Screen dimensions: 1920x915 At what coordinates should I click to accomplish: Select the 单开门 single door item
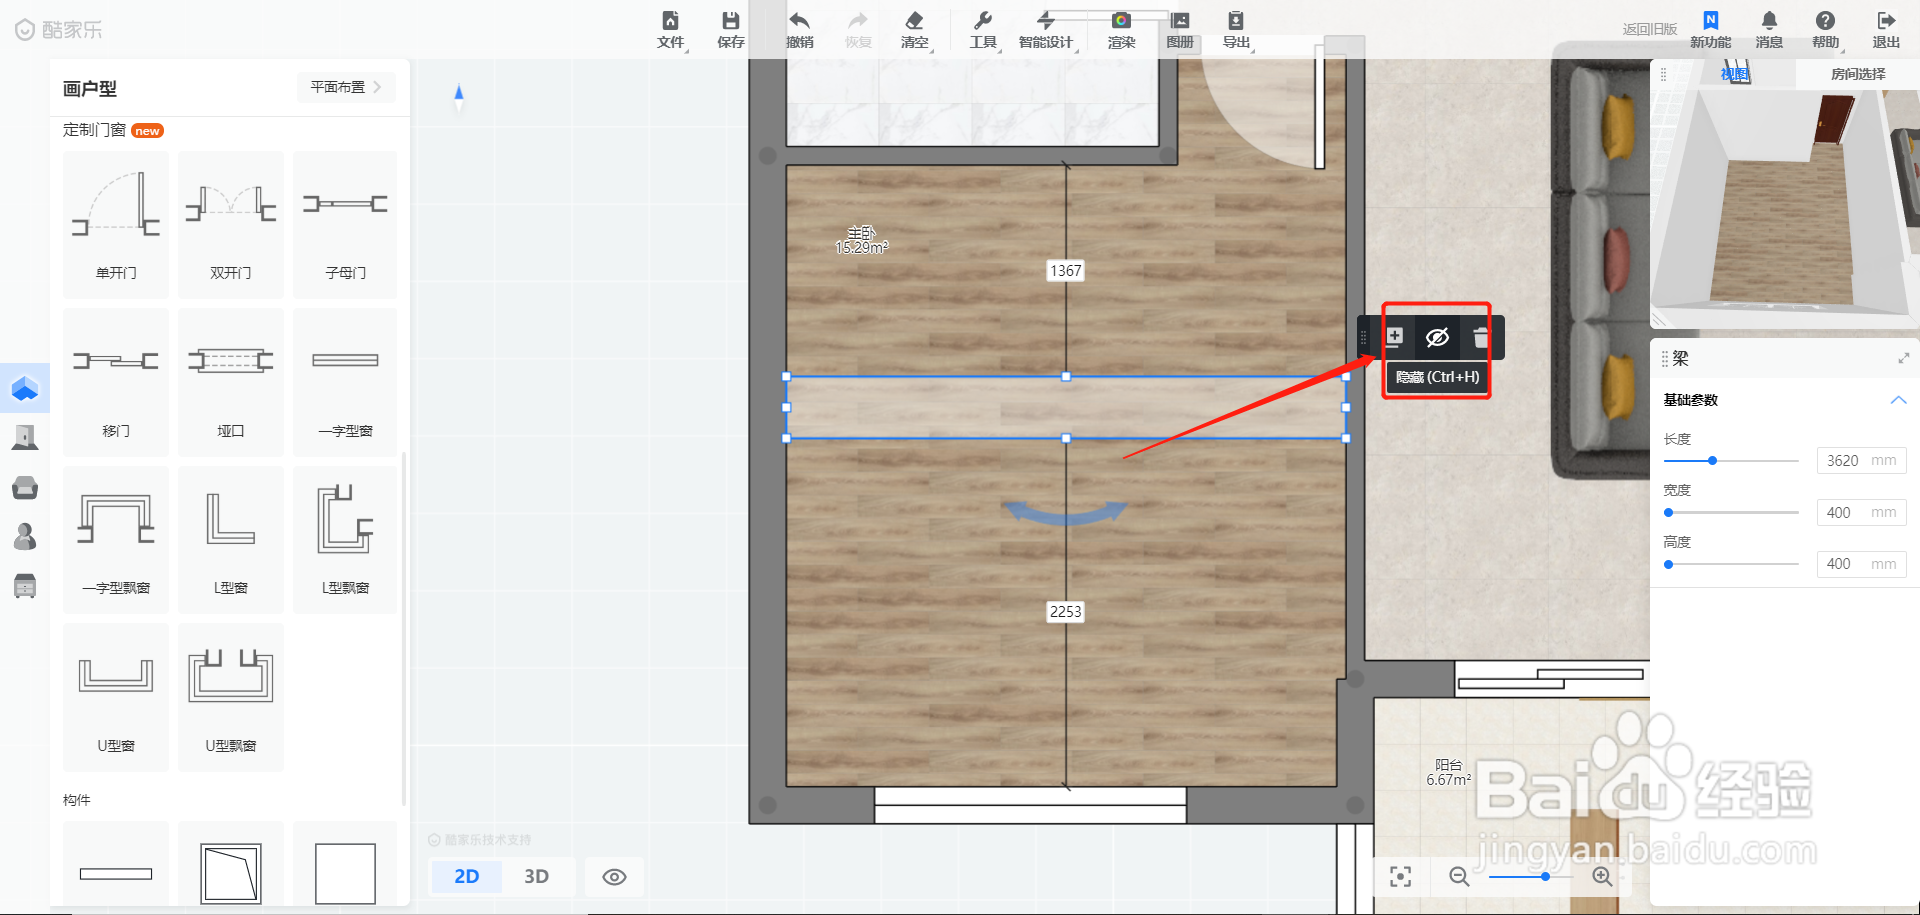116,224
